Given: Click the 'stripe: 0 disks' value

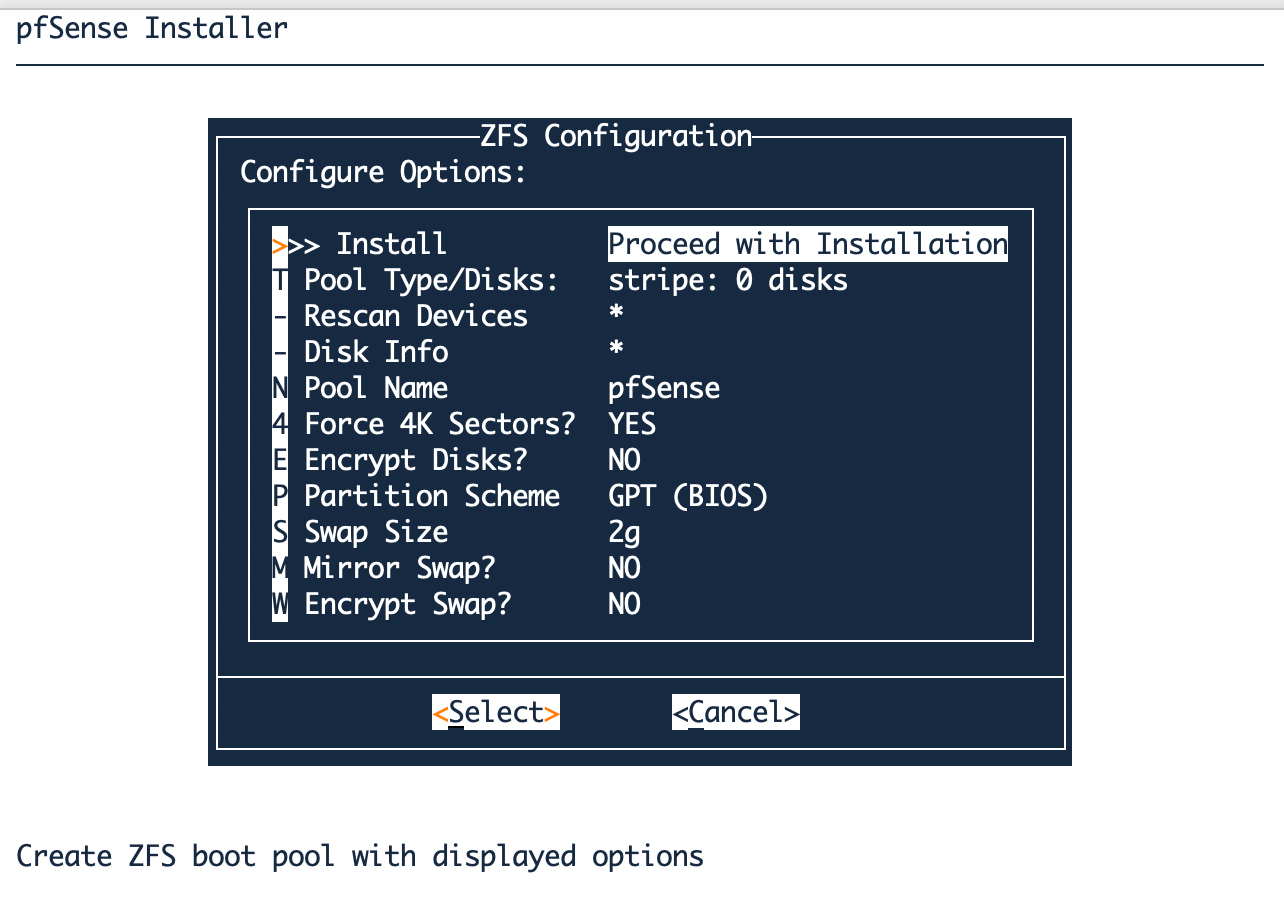Looking at the screenshot, I should [x=728, y=280].
